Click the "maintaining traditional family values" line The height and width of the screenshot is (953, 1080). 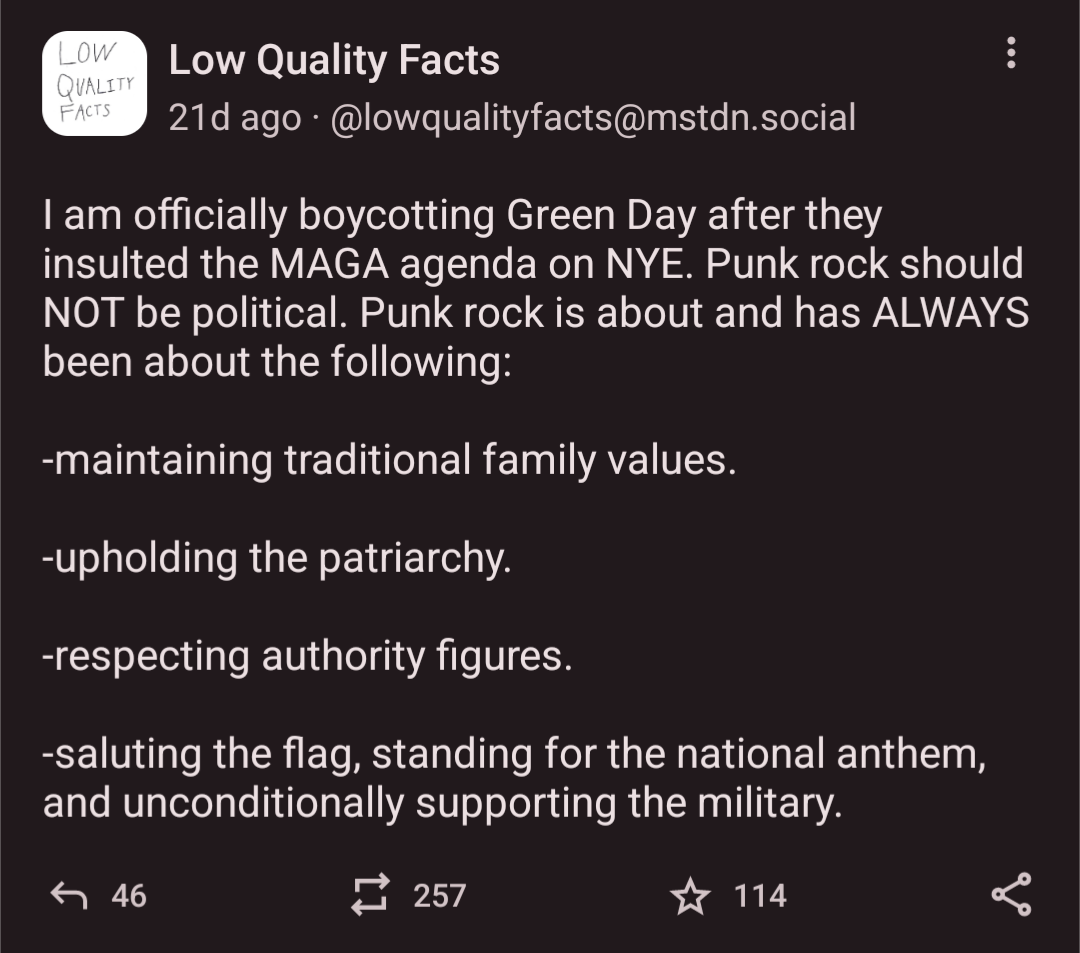pos(389,460)
